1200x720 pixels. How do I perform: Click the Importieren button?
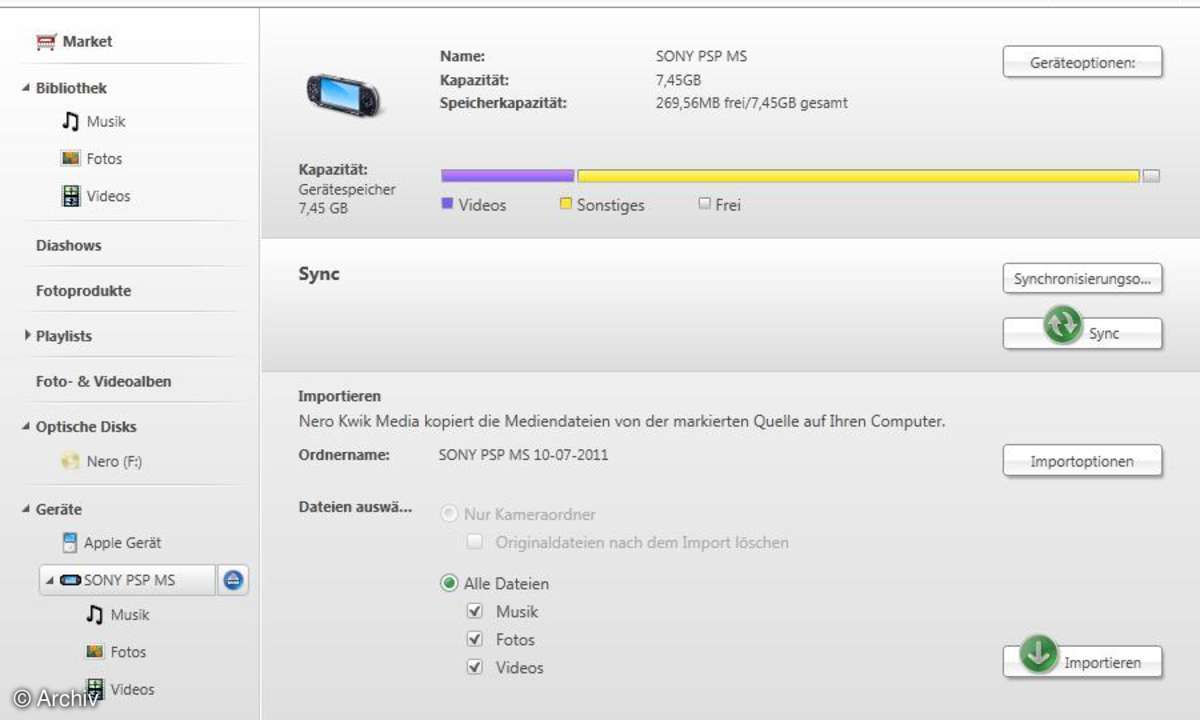tap(1083, 662)
